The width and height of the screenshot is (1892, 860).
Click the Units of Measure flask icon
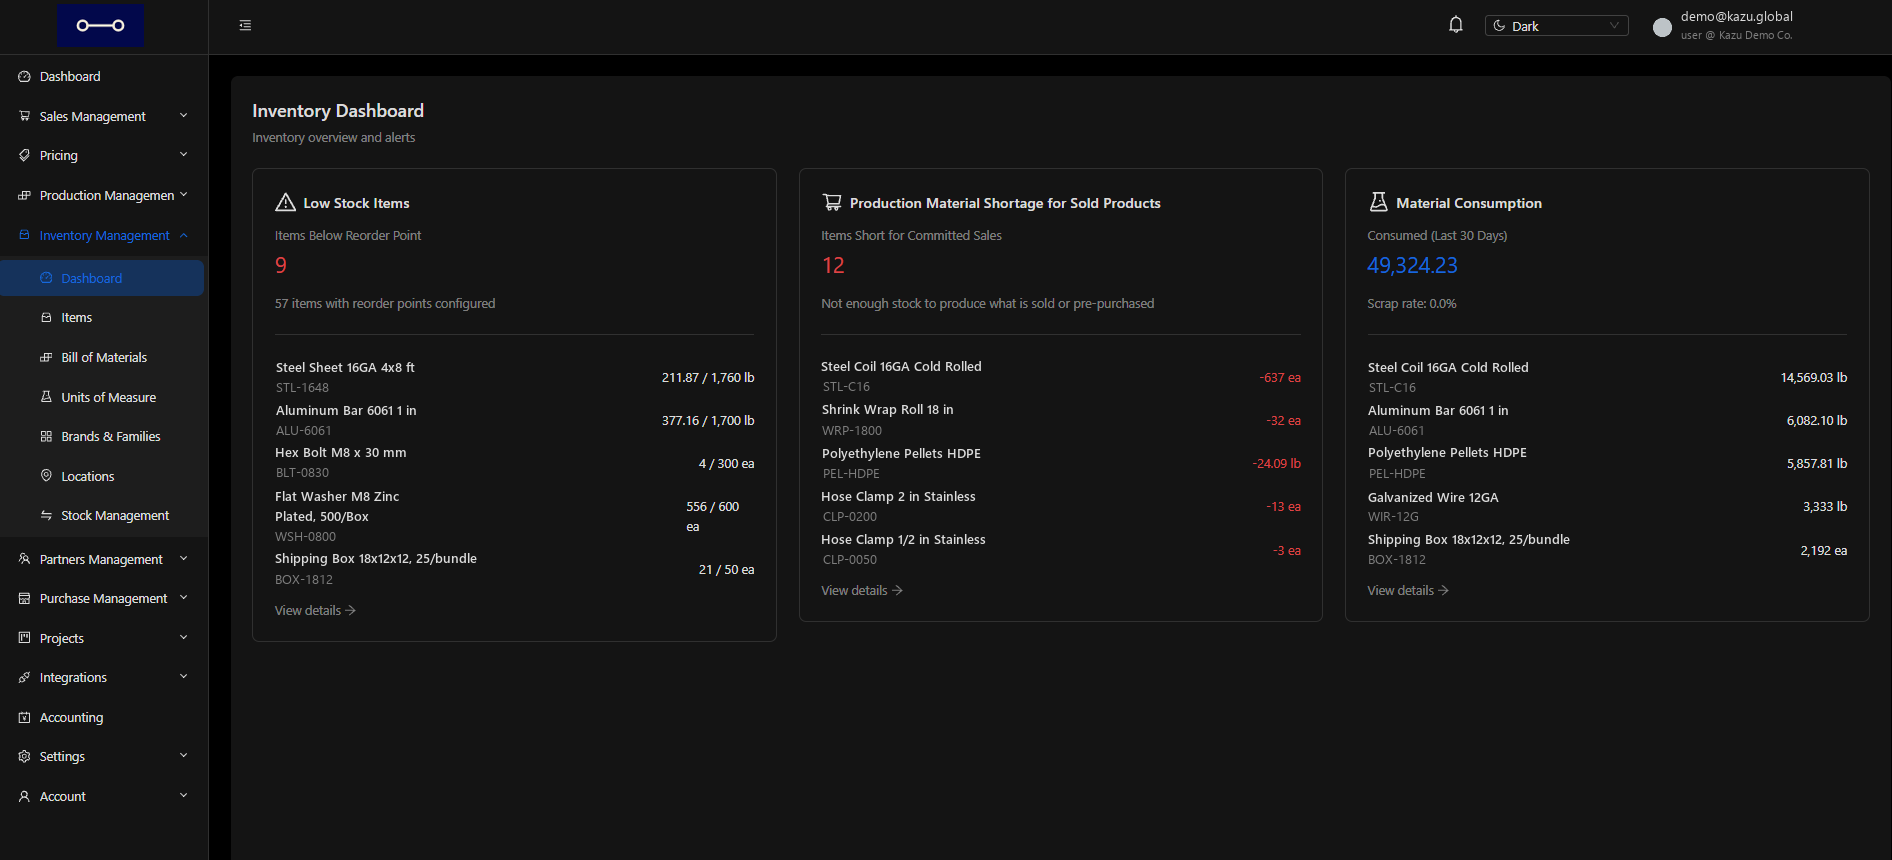(46, 397)
